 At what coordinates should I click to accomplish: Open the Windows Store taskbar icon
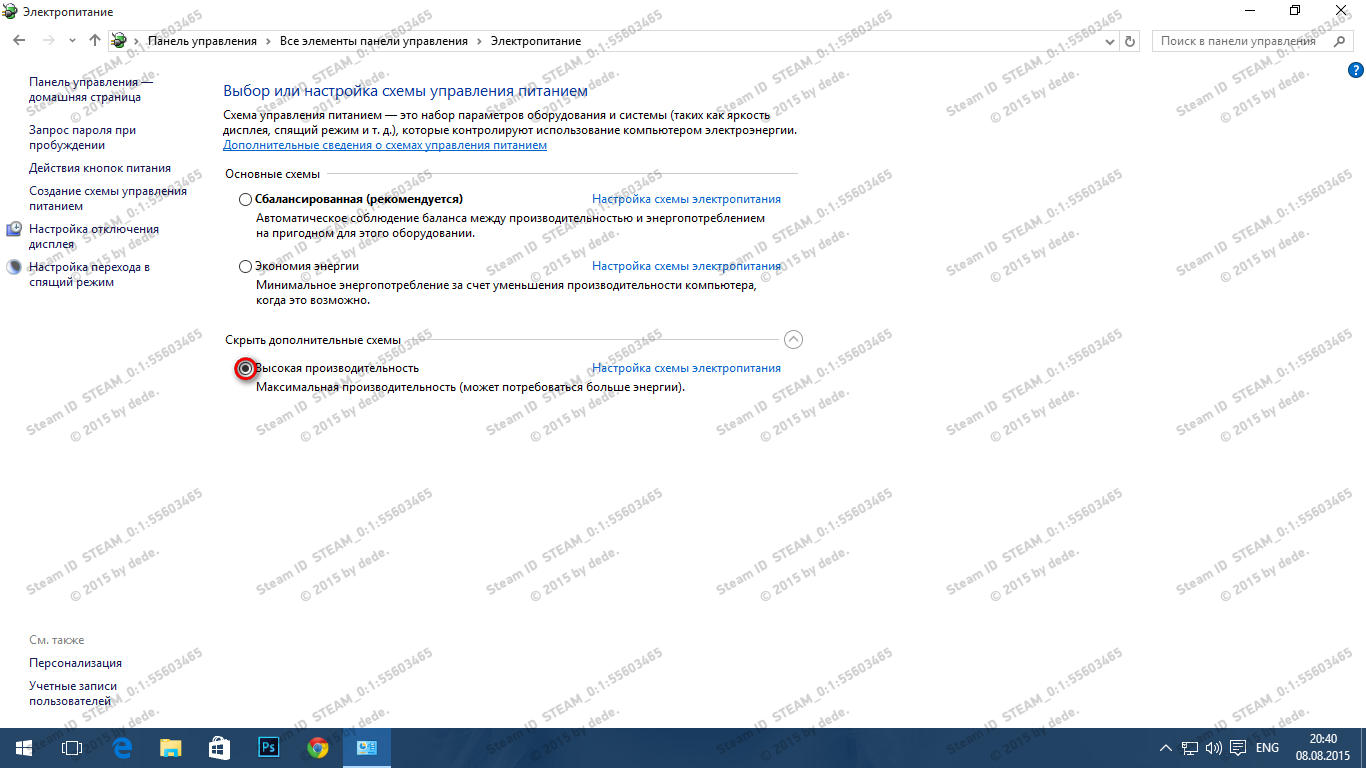[x=220, y=748]
